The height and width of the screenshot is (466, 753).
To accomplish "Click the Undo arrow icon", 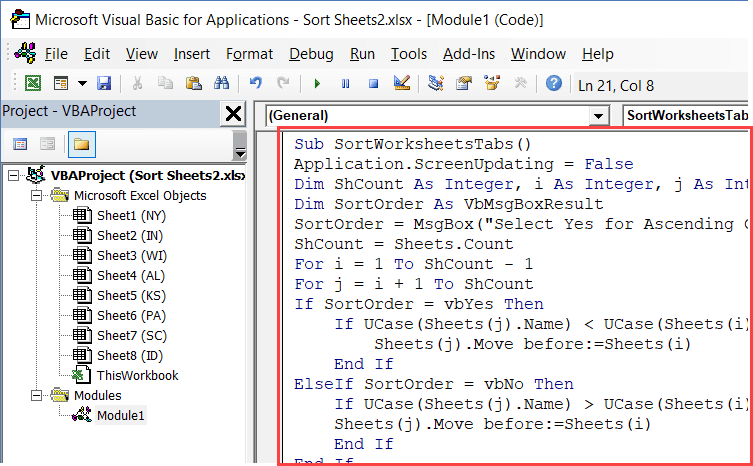I will click(255, 84).
